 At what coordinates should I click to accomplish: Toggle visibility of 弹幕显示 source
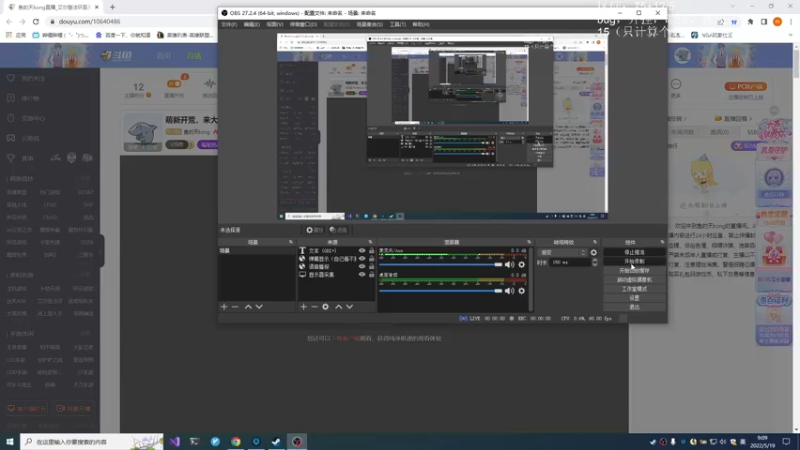[362, 259]
